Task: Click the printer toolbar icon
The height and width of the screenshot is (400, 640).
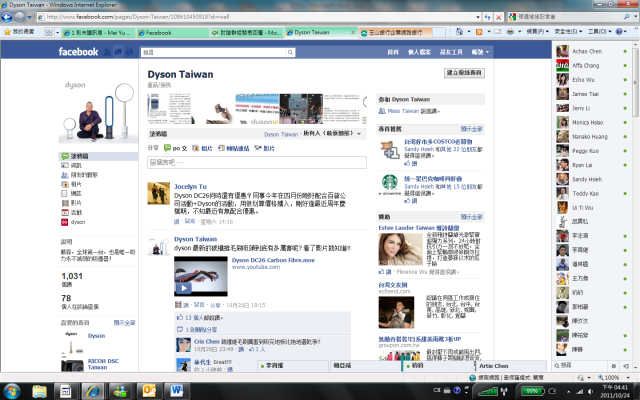Action: tap(510, 32)
